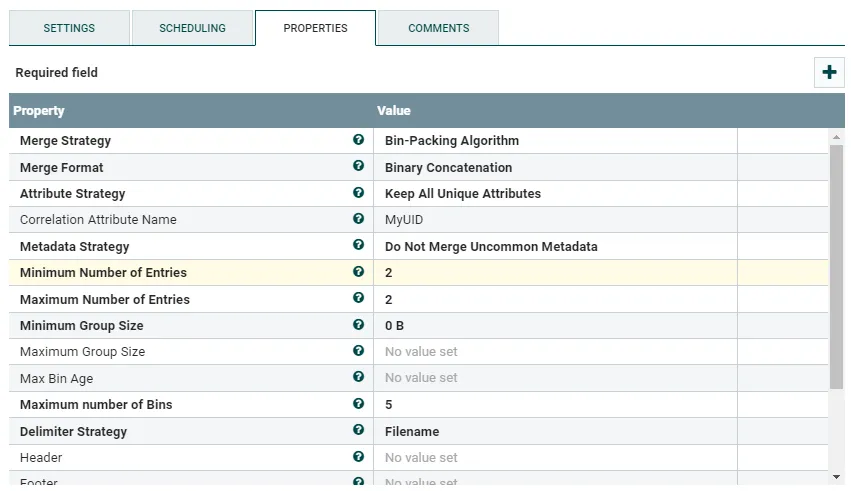
Task: Switch to the Settings tab
Action: click(69, 28)
